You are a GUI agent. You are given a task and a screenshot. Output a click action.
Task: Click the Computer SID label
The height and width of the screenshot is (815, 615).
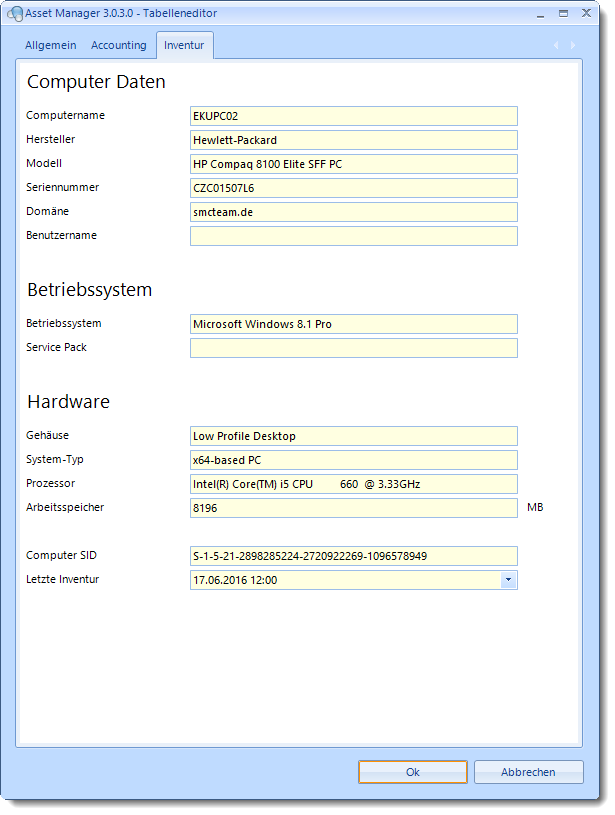point(61,555)
